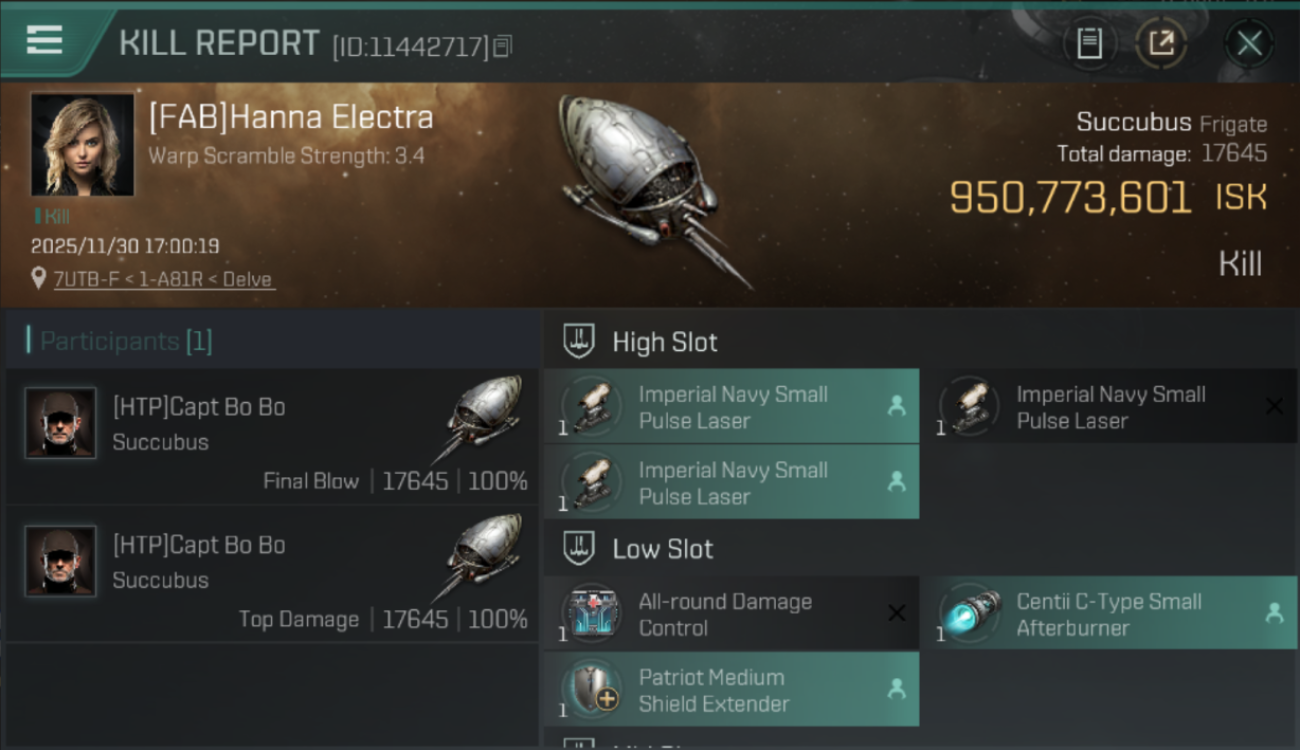Click the X mark on All-round Damage Control
Screen dimensions: 1300x750
tap(897, 613)
